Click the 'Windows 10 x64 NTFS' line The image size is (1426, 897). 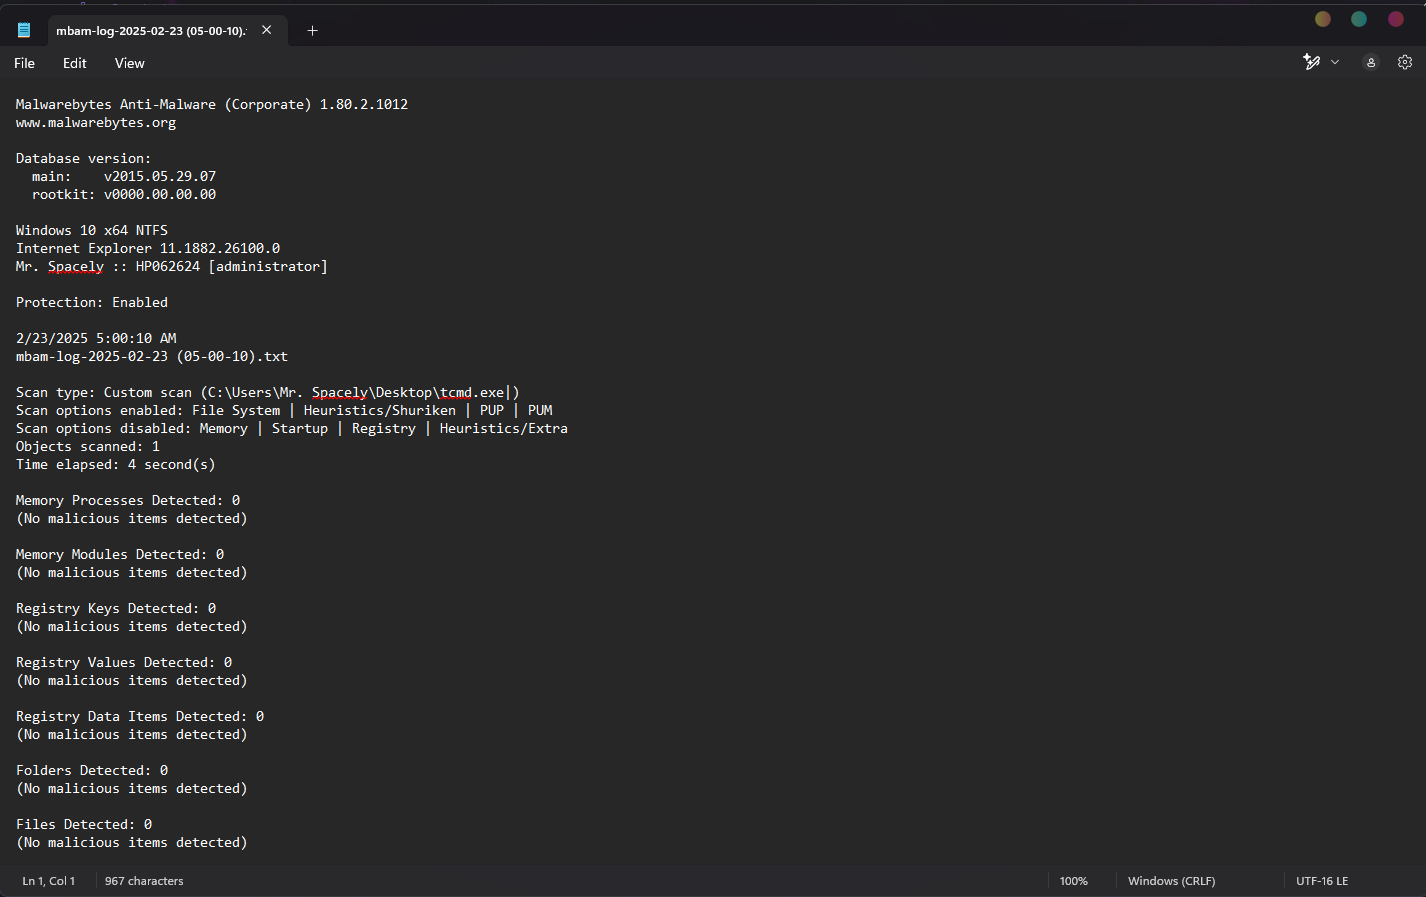[92, 230]
